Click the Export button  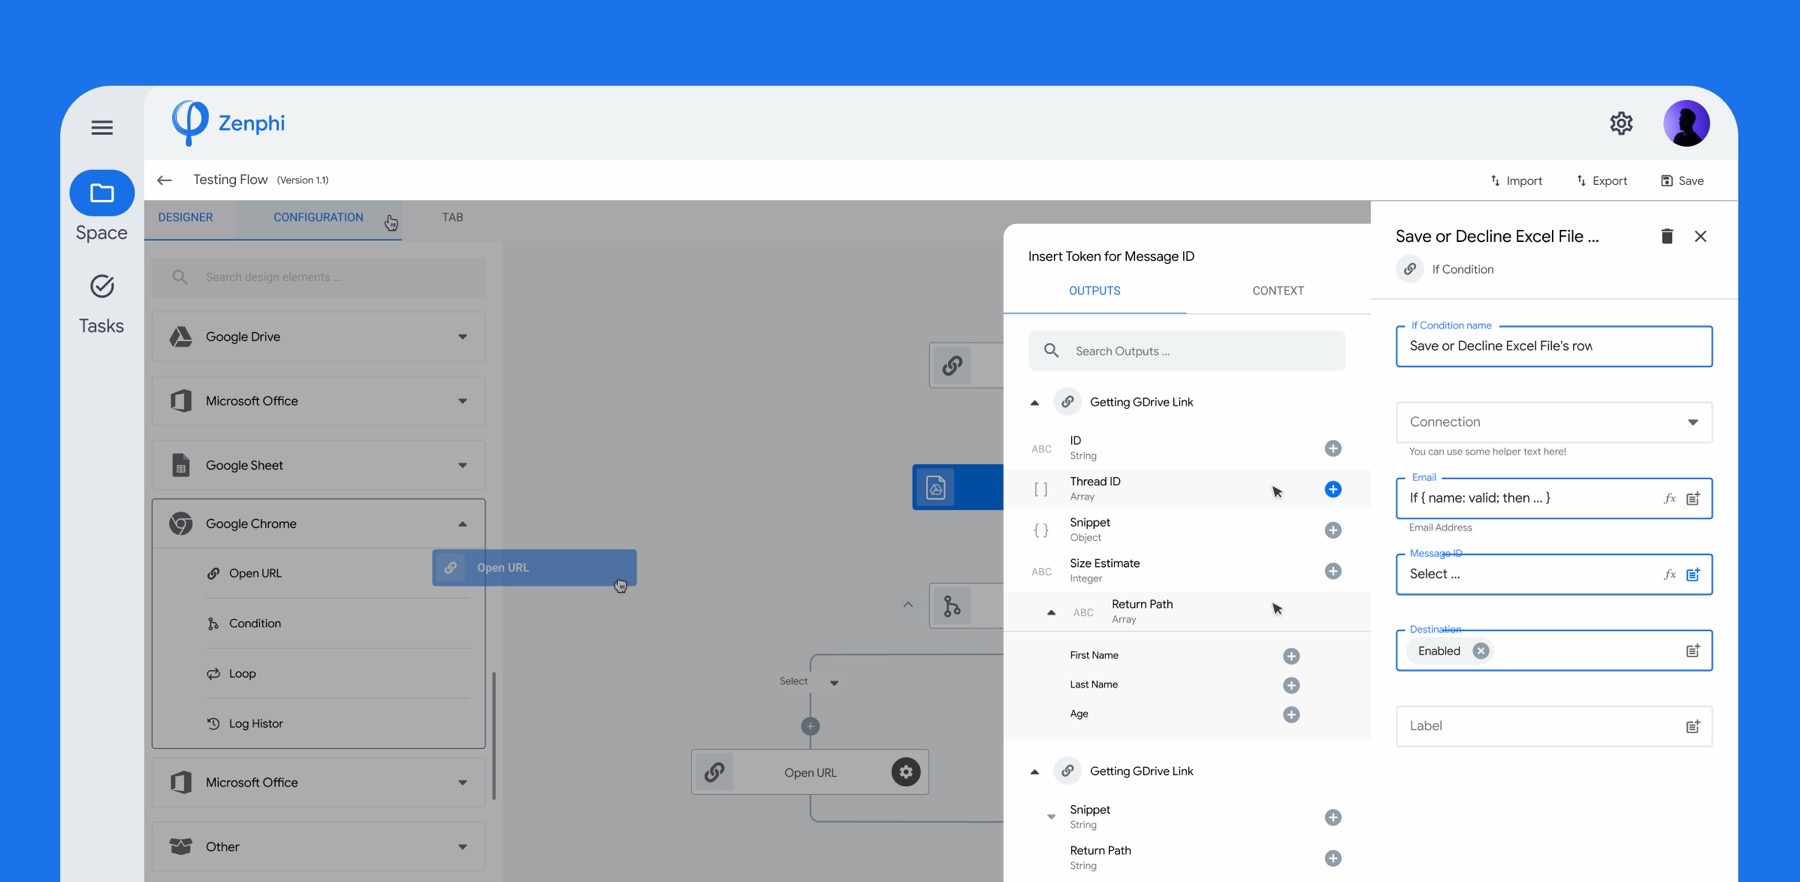click(x=1602, y=181)
